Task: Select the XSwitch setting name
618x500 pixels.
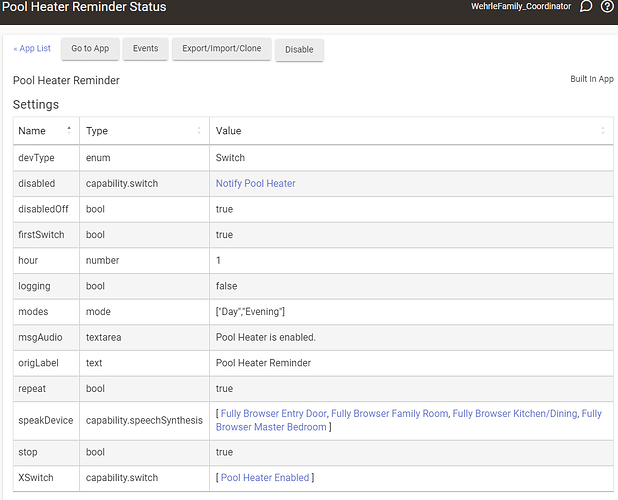Action: pyautogui.click(x=36, y=478)
